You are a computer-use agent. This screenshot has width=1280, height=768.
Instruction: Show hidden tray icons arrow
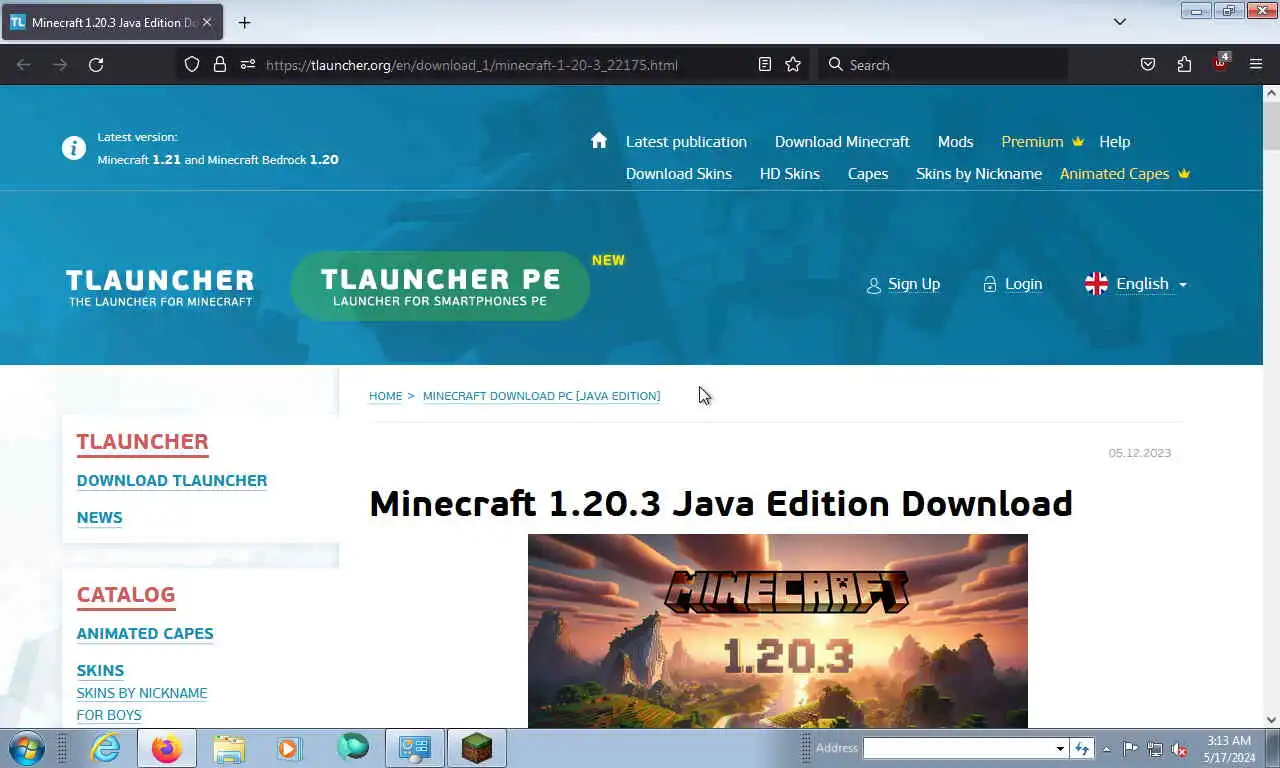(1106, 749)
